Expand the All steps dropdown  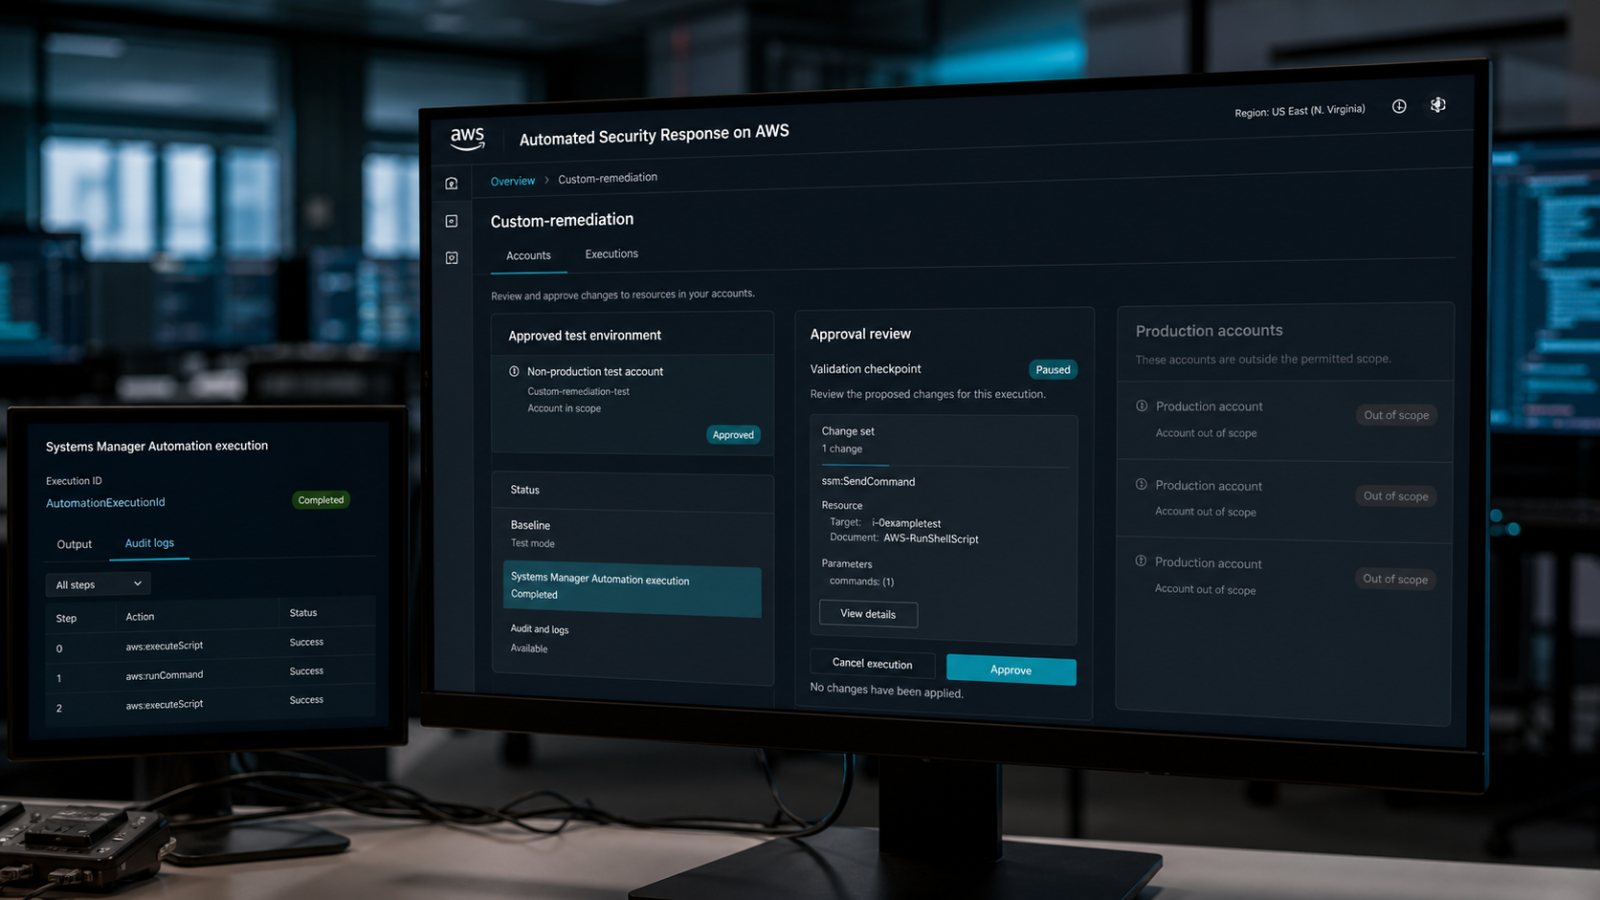point(98,584)
